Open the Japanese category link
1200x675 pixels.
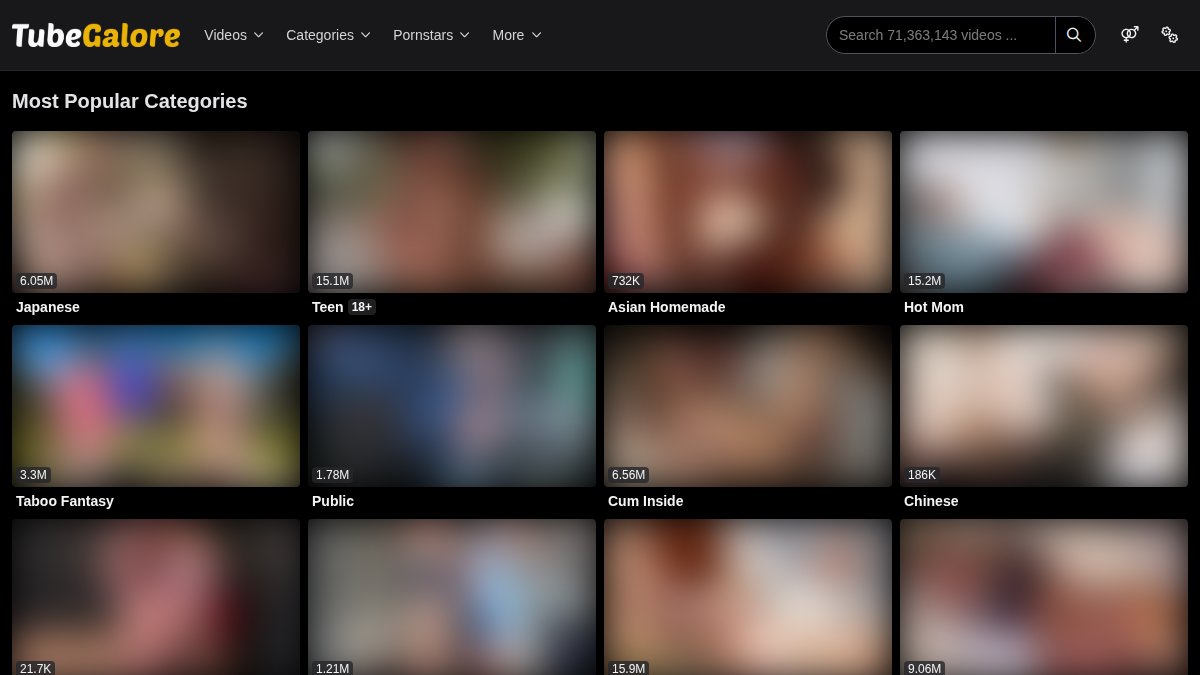(48, 307)
